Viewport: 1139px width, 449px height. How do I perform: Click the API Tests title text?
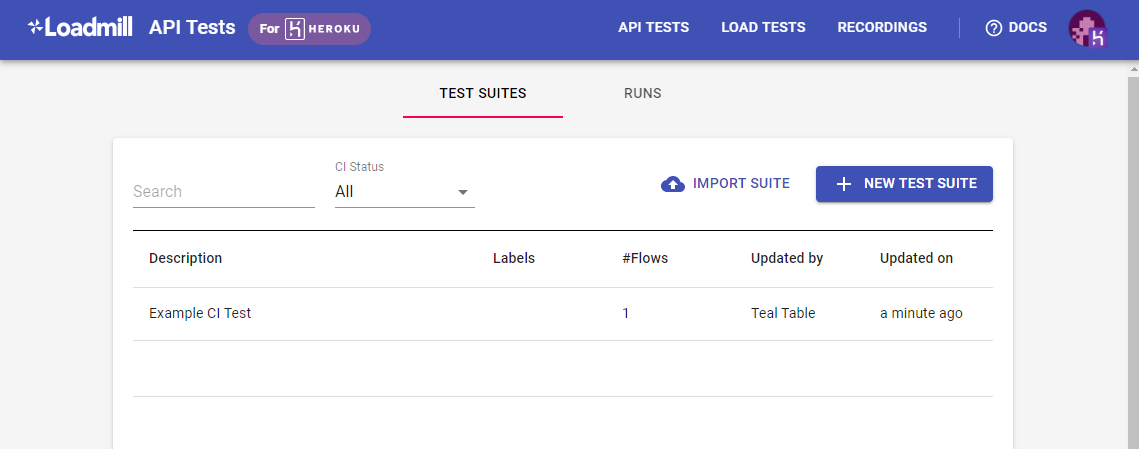pos(192,28)
